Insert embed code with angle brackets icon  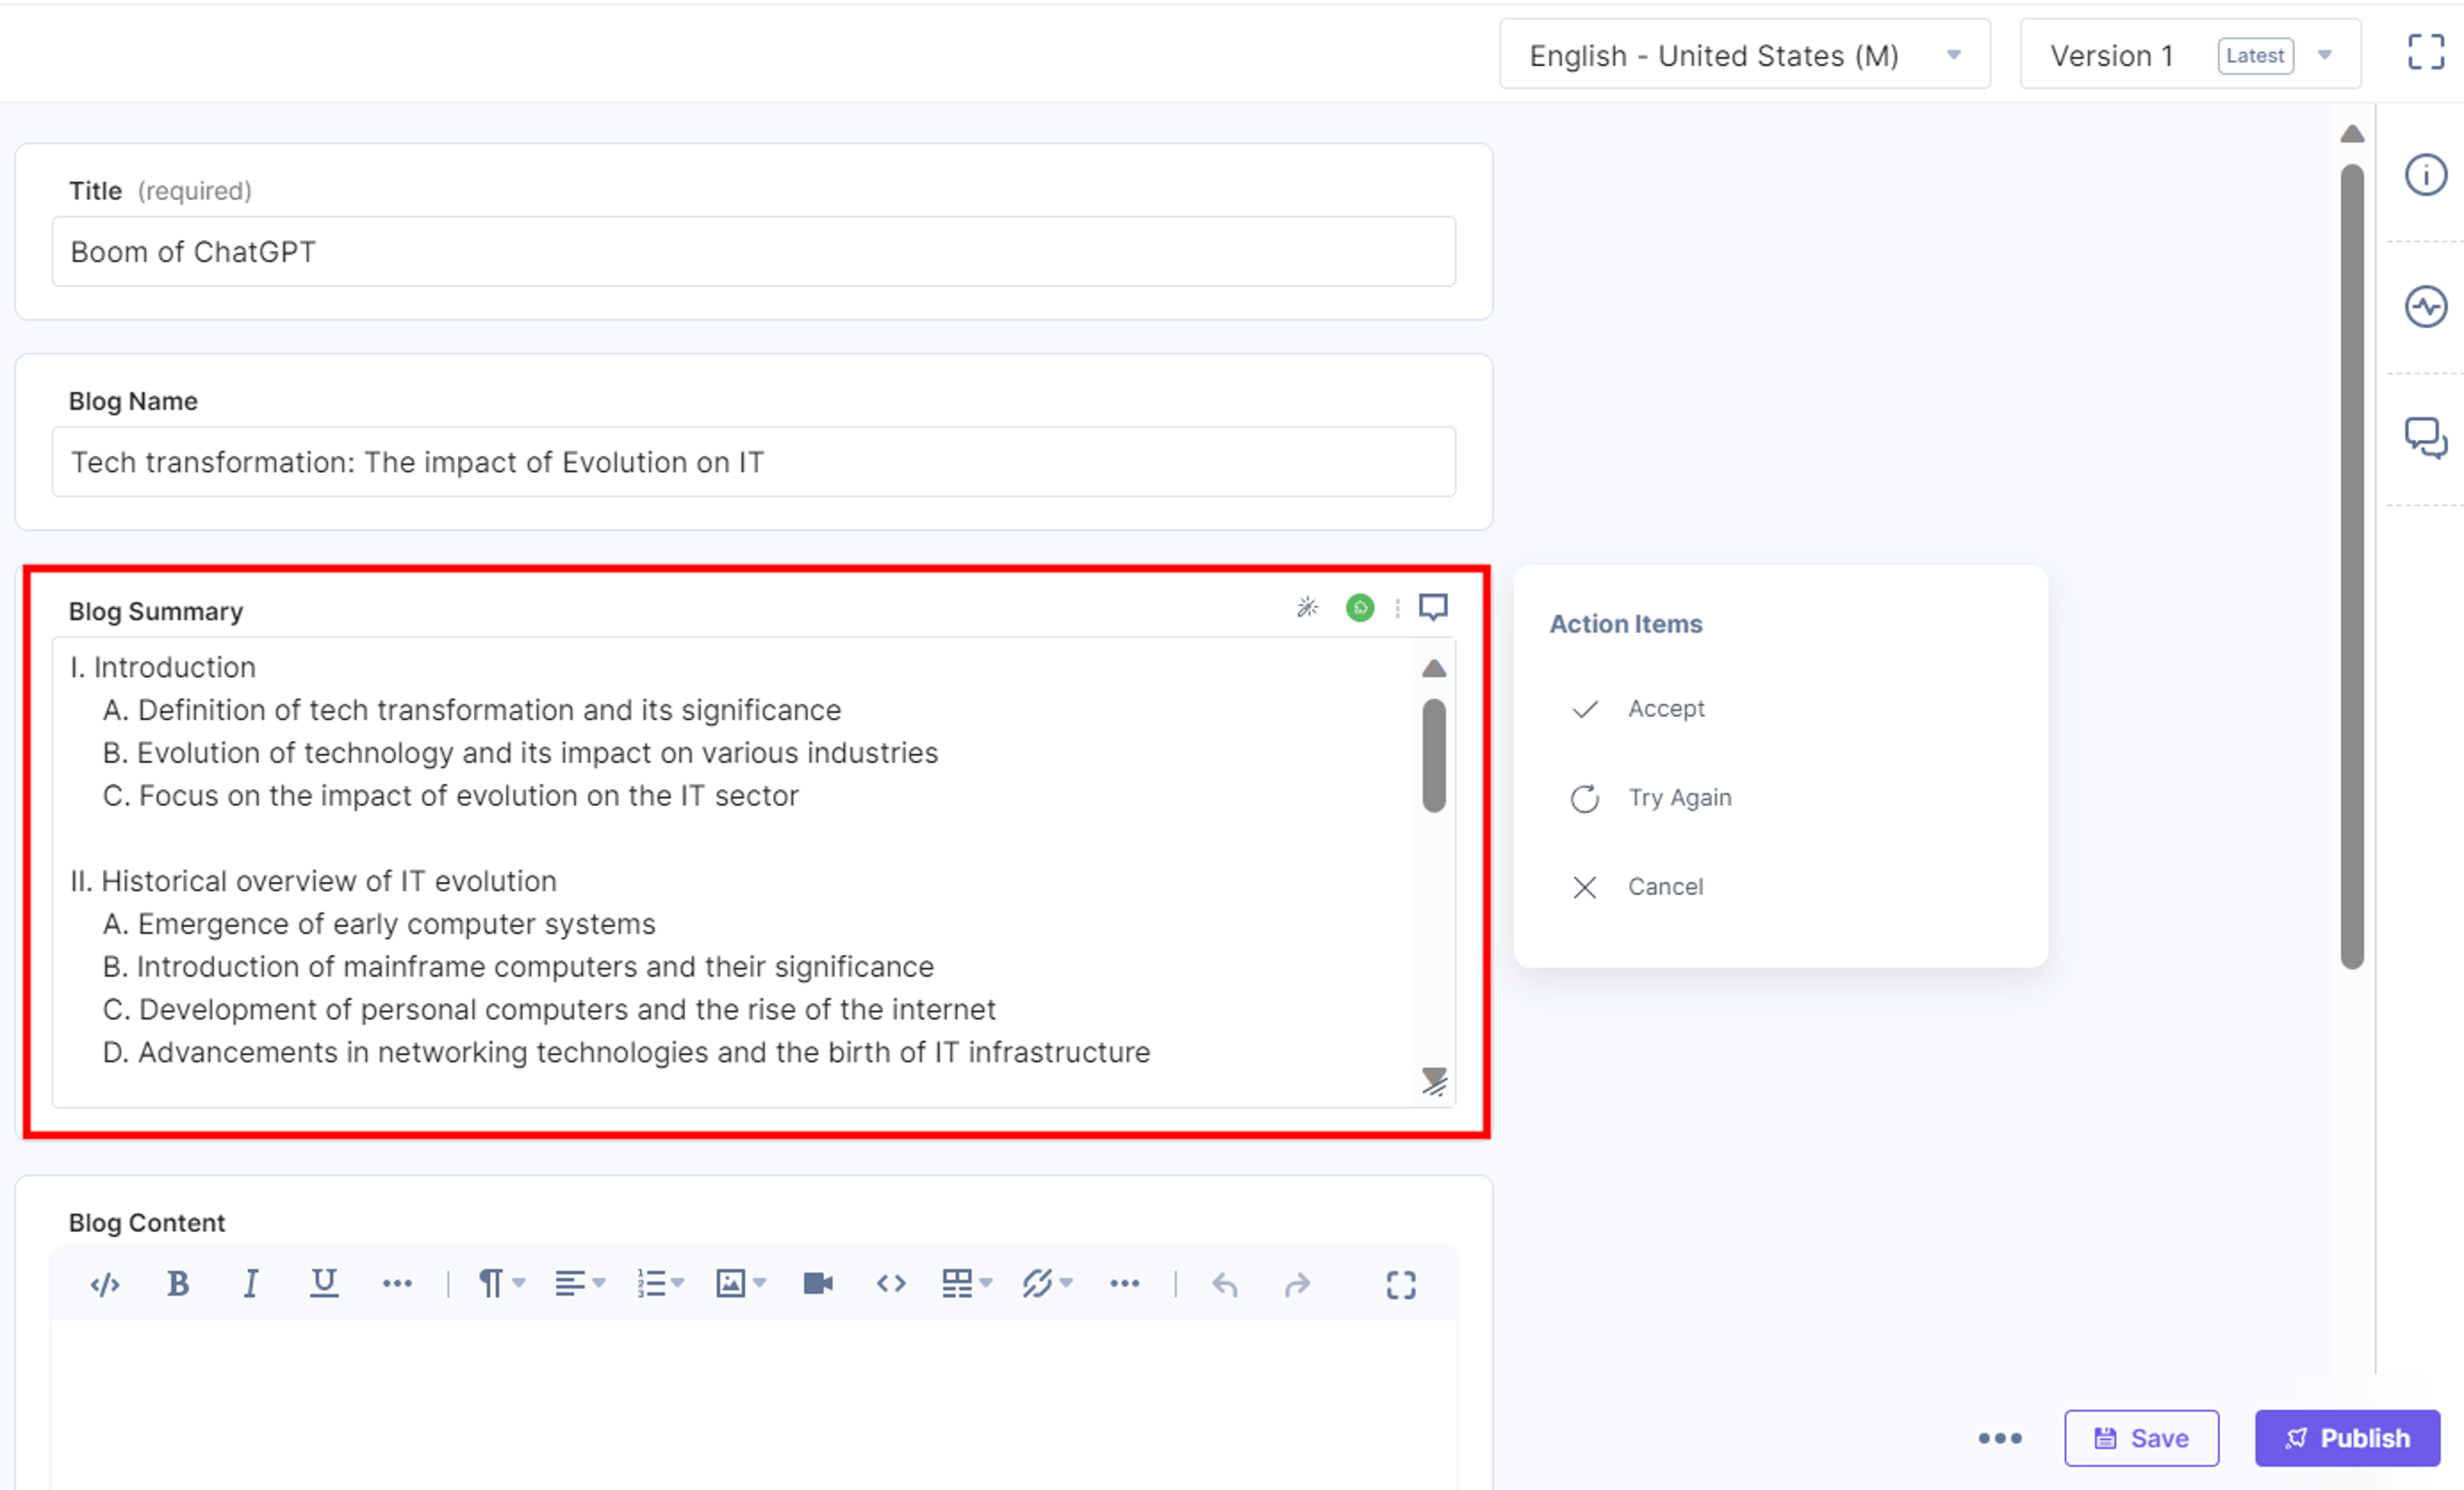891,1284
